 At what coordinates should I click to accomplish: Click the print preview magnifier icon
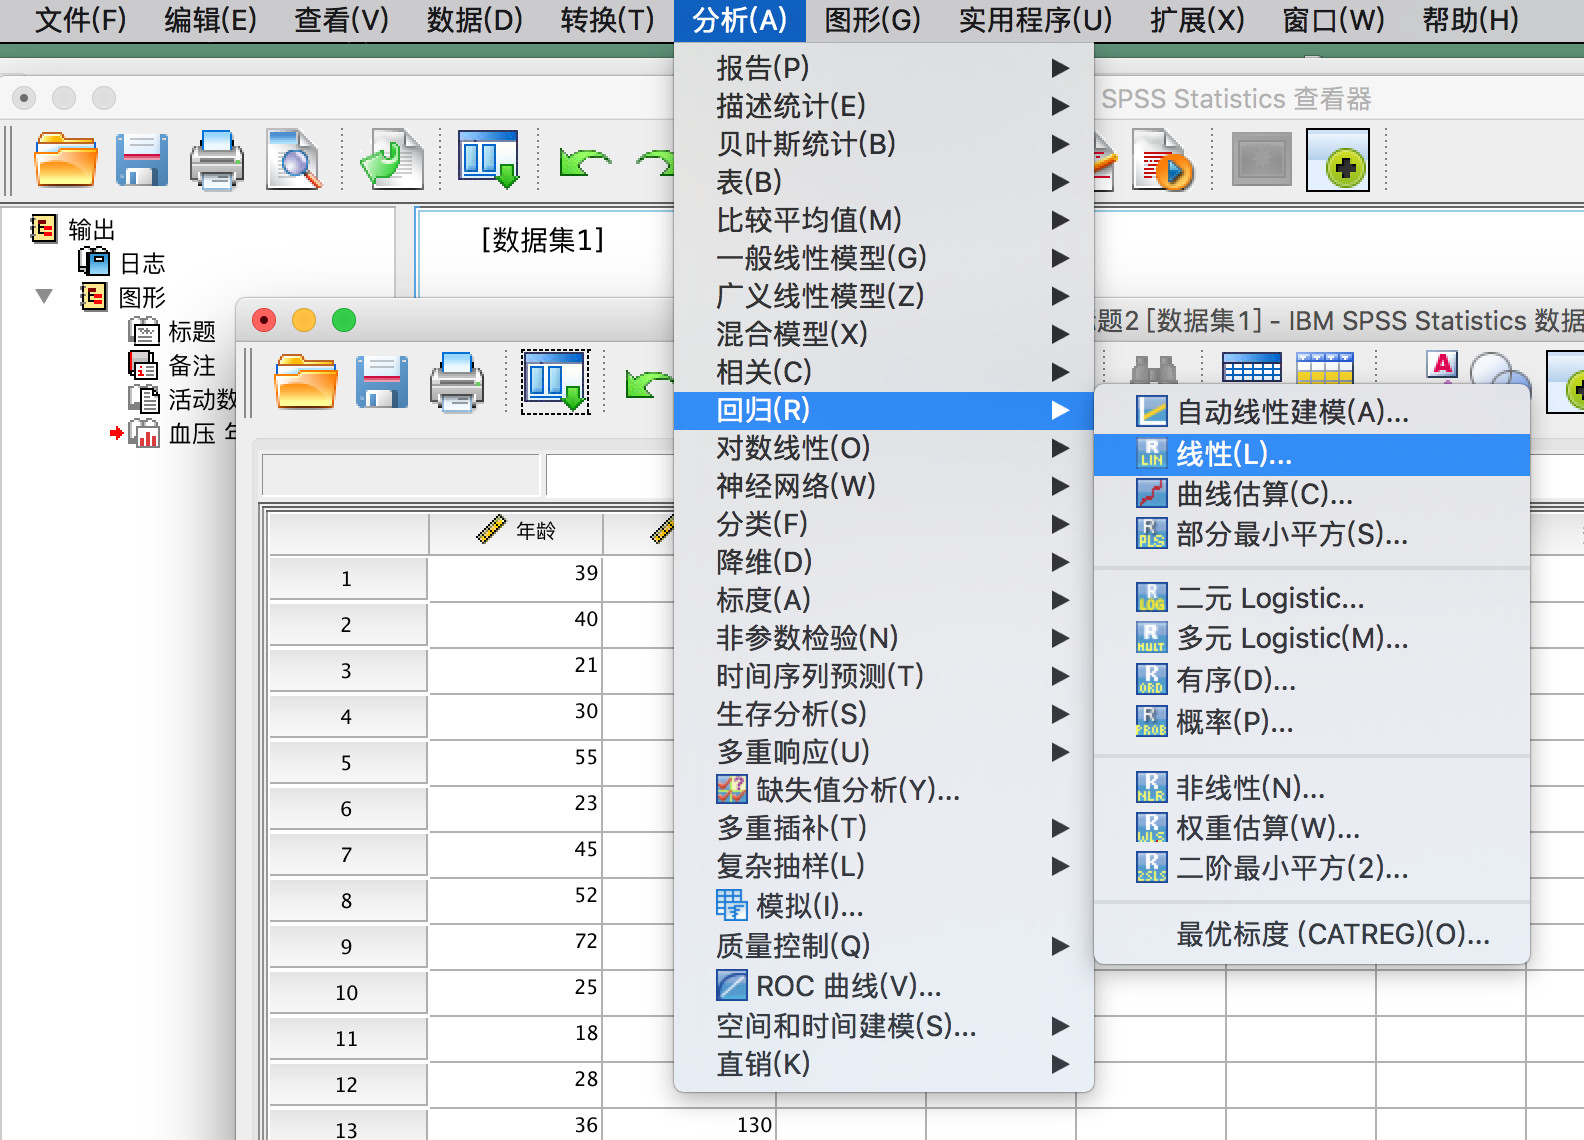pos(294,160)
